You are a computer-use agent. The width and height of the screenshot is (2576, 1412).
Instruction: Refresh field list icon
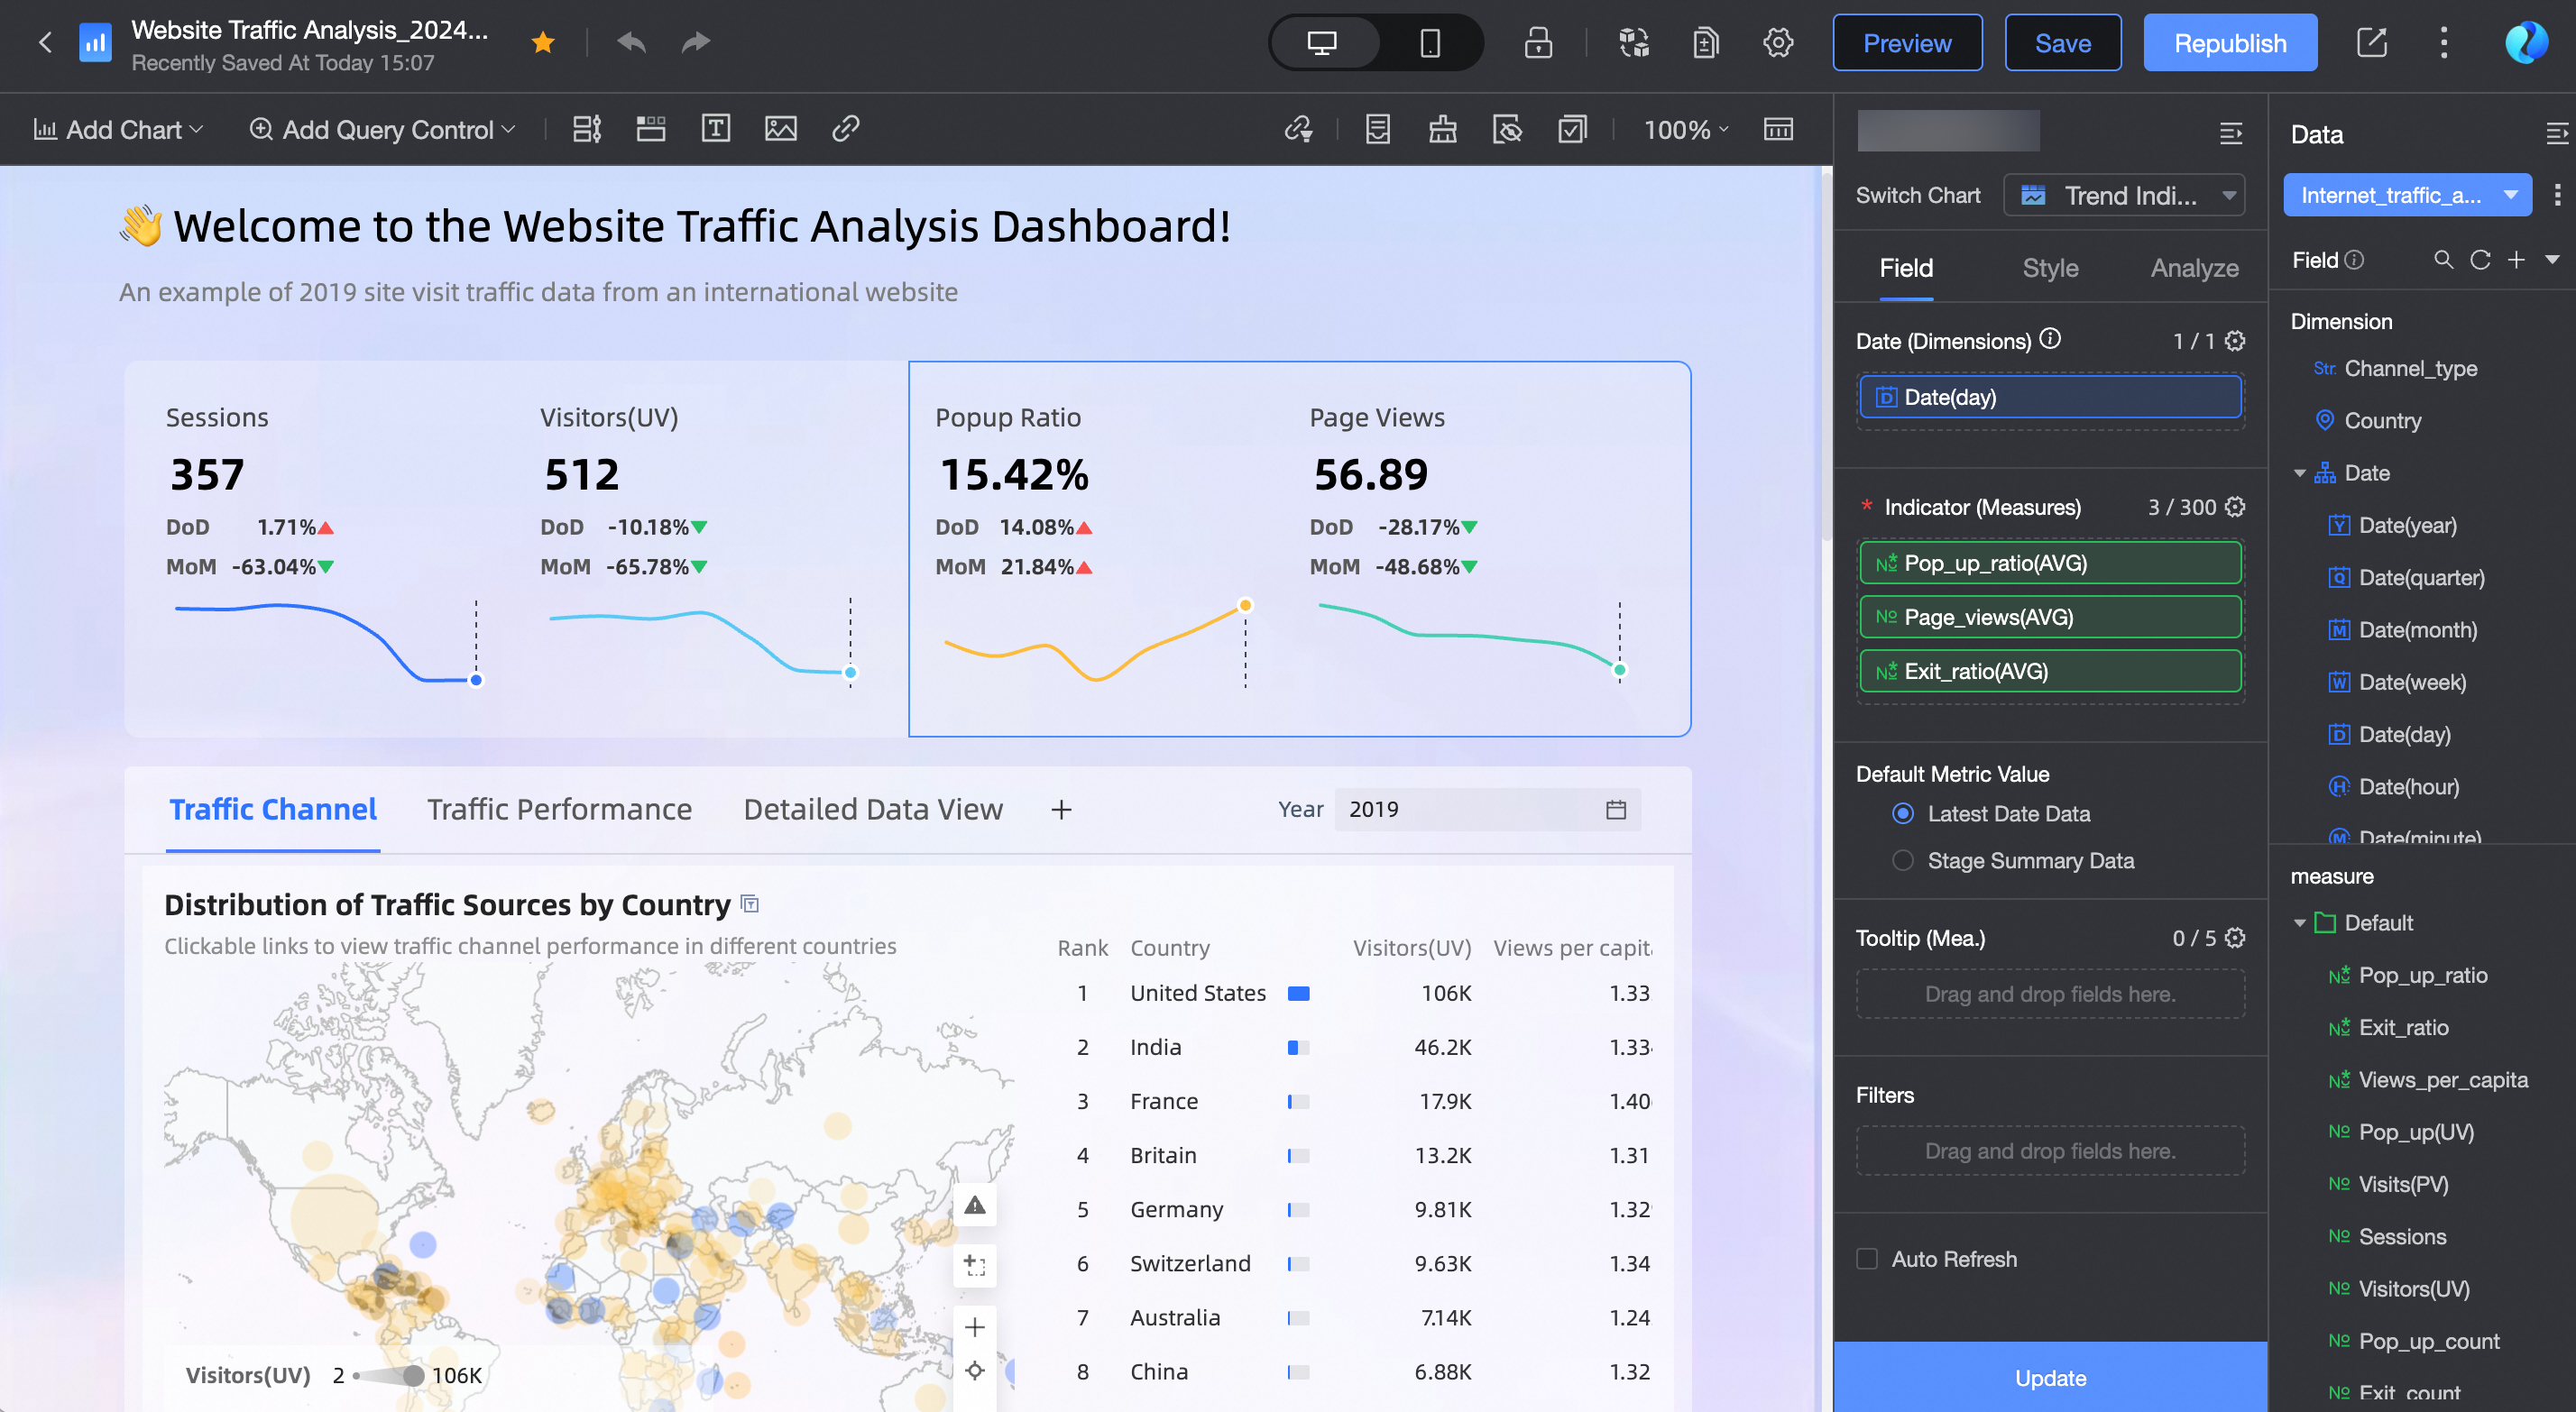pyautogui.click(x=2479, y=260)
